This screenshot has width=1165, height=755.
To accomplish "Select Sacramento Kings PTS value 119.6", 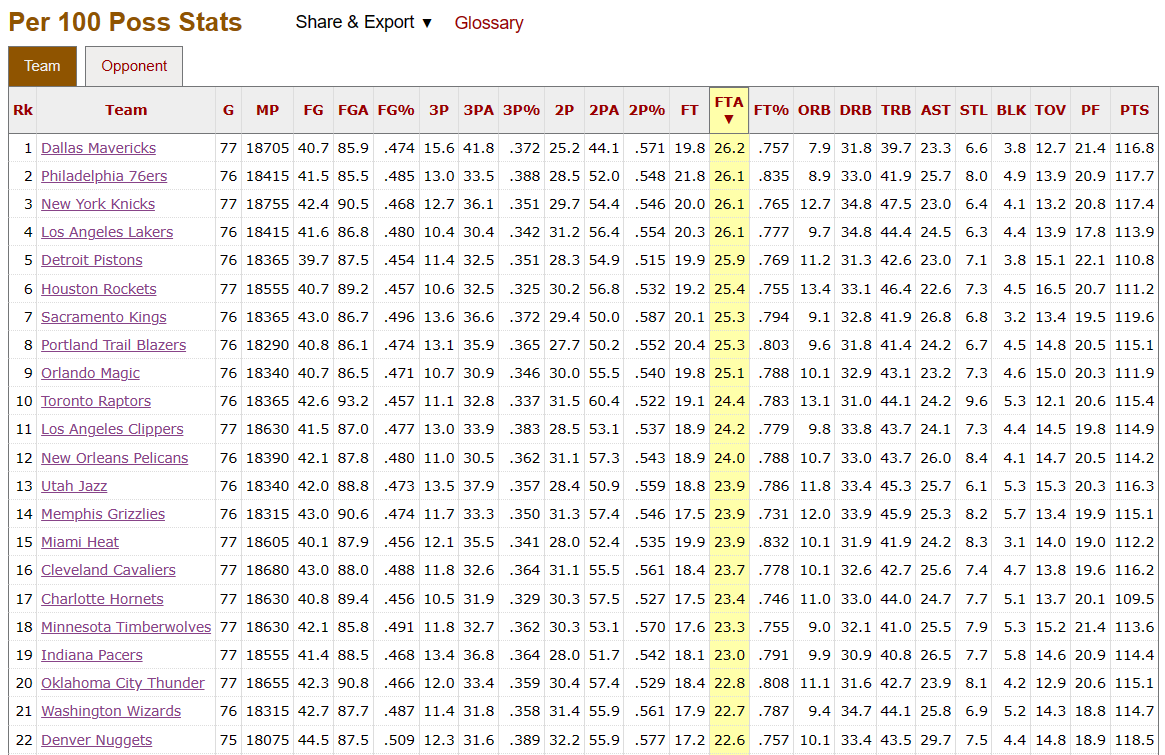I will [x=1135, y=317].
